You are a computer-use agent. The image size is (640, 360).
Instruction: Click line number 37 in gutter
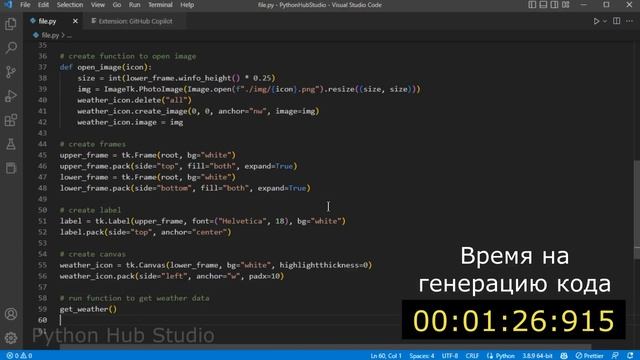[x=42, y=67]
